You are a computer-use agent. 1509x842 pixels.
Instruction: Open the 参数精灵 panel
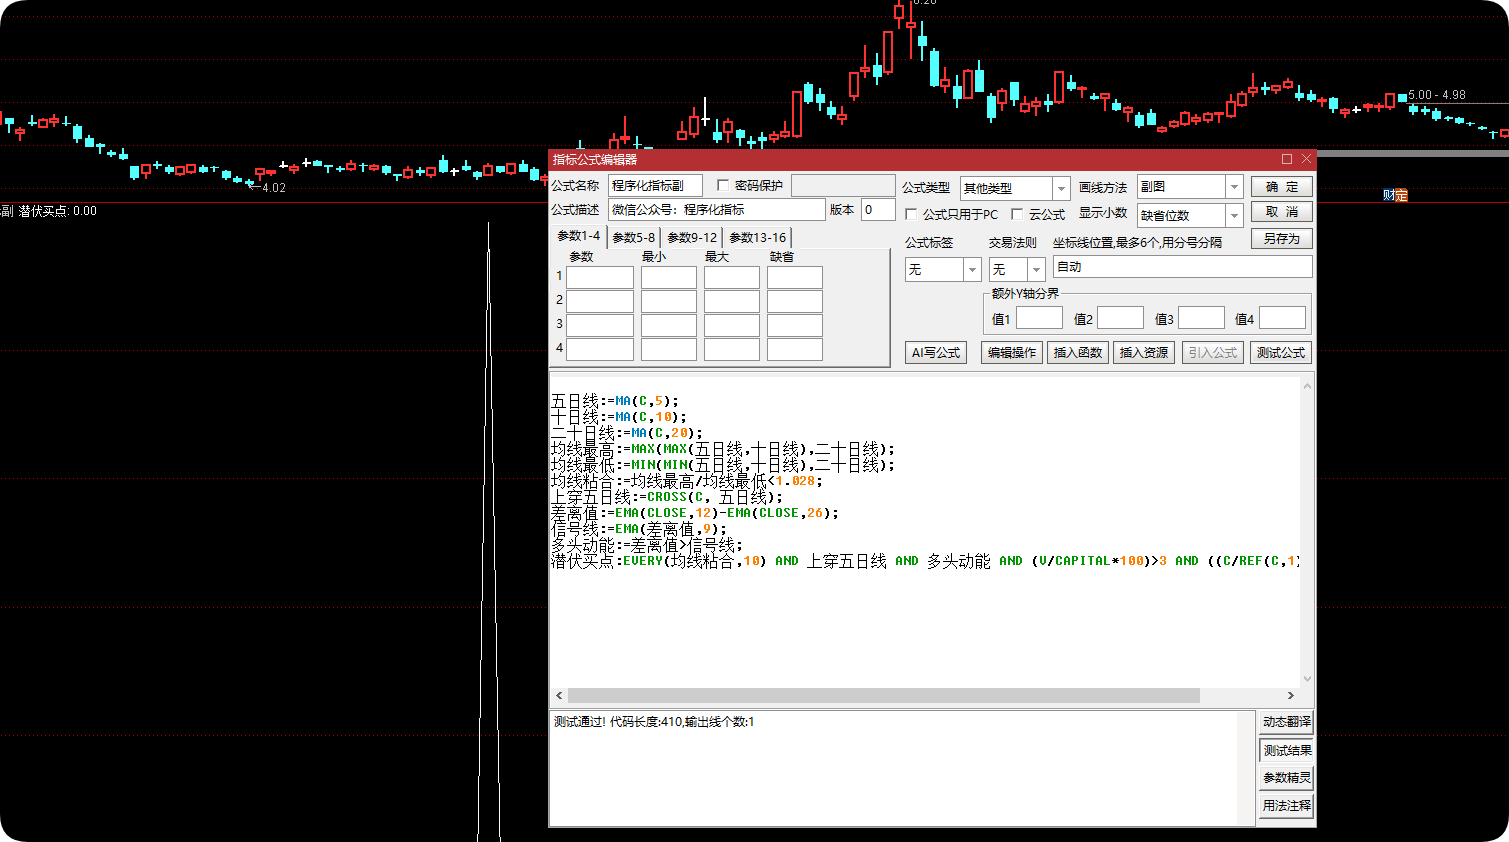(x=1286, y=778)
